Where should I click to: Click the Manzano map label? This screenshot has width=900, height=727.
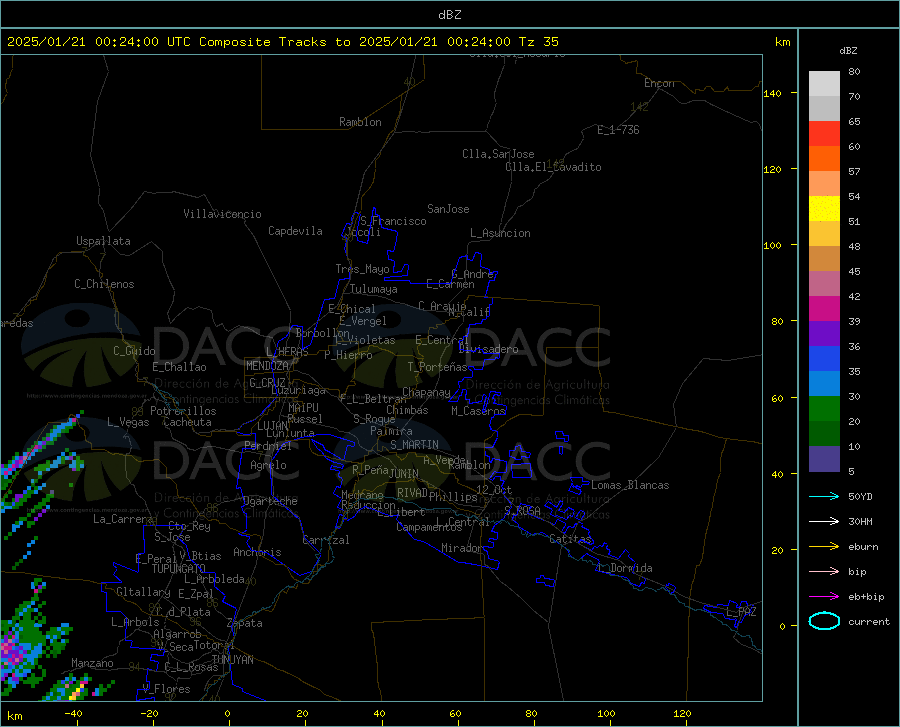click(x=92, y=663)
